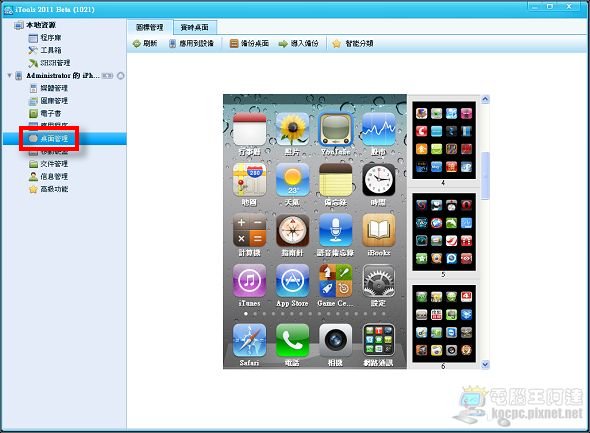Open 電子書 e-books in the sidebar
Viewport: 590px width, 433px height.
45,113
